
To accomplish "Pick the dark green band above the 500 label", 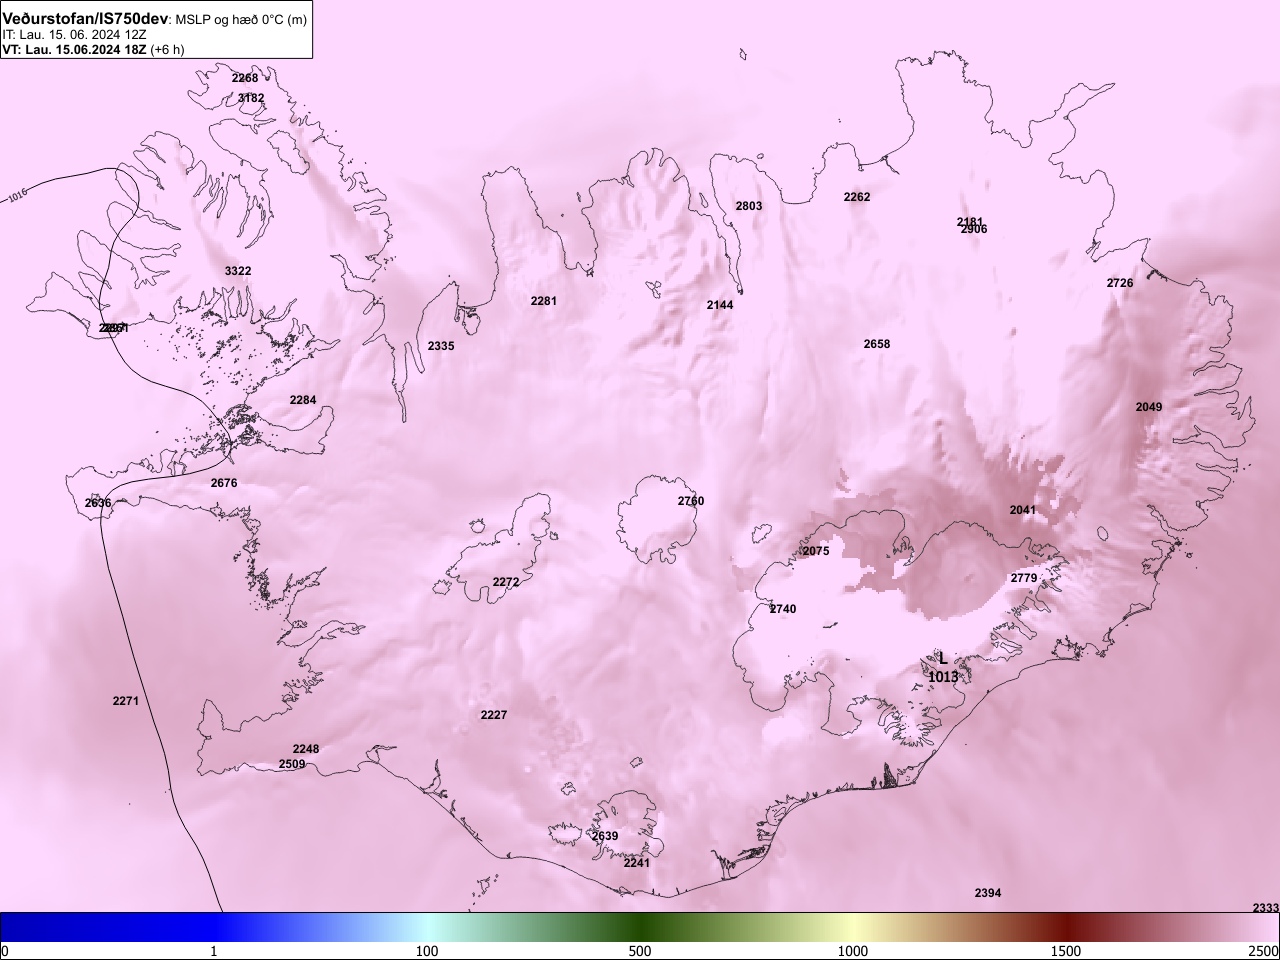I will pos(640,927).
